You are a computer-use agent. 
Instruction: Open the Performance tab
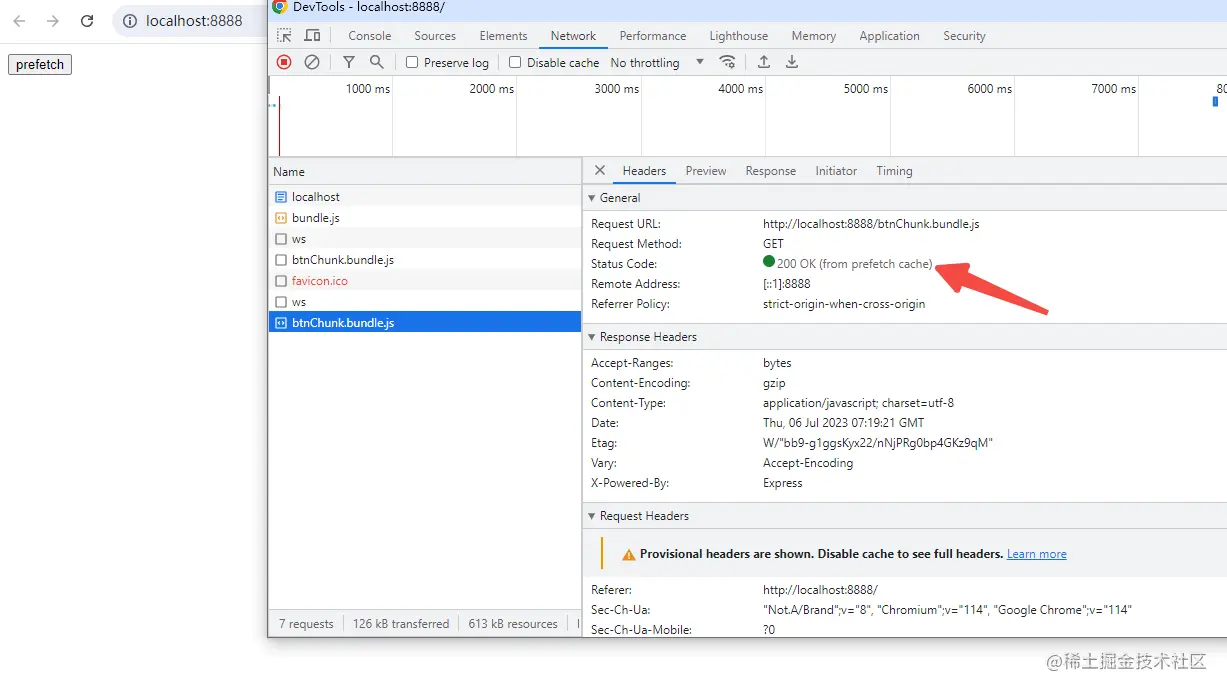pos(653,36)
